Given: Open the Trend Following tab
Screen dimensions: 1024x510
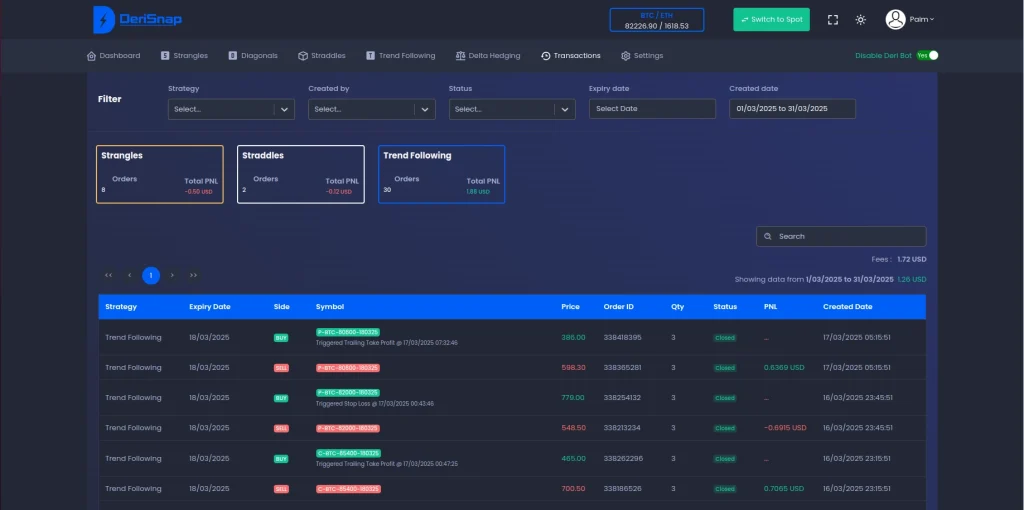Looking at the screenshot, I should click(400, 56).
